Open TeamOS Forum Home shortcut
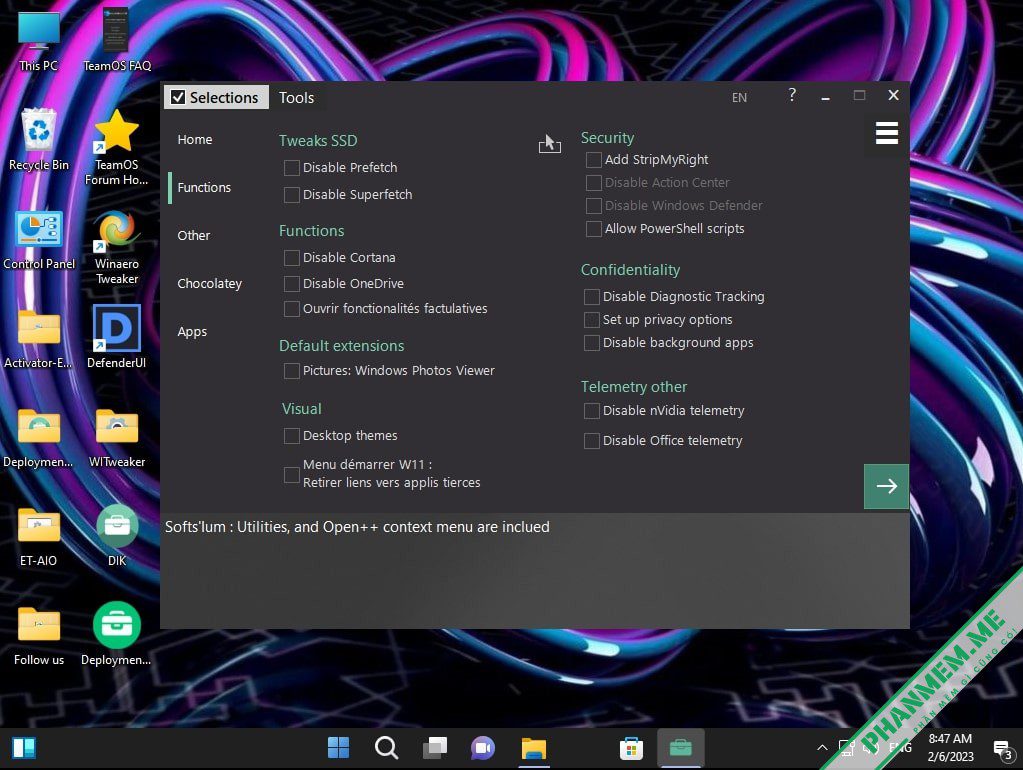The height and width of the screenshot is (770, 1023). tap(117, 147)
